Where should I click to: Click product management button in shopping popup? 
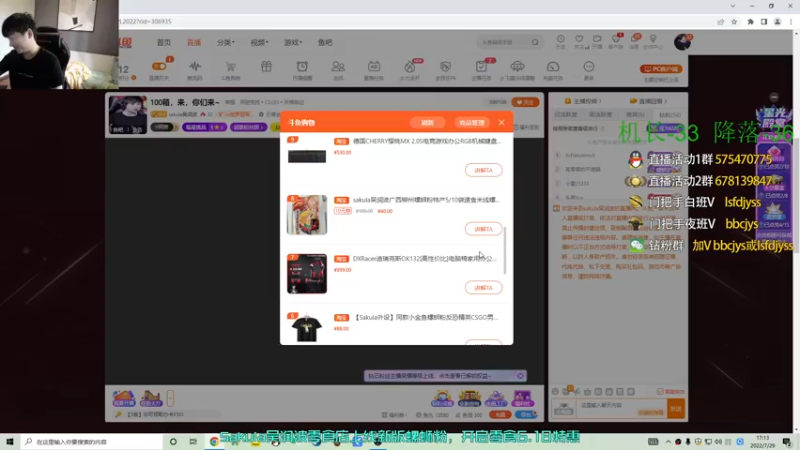coord(471,122)
